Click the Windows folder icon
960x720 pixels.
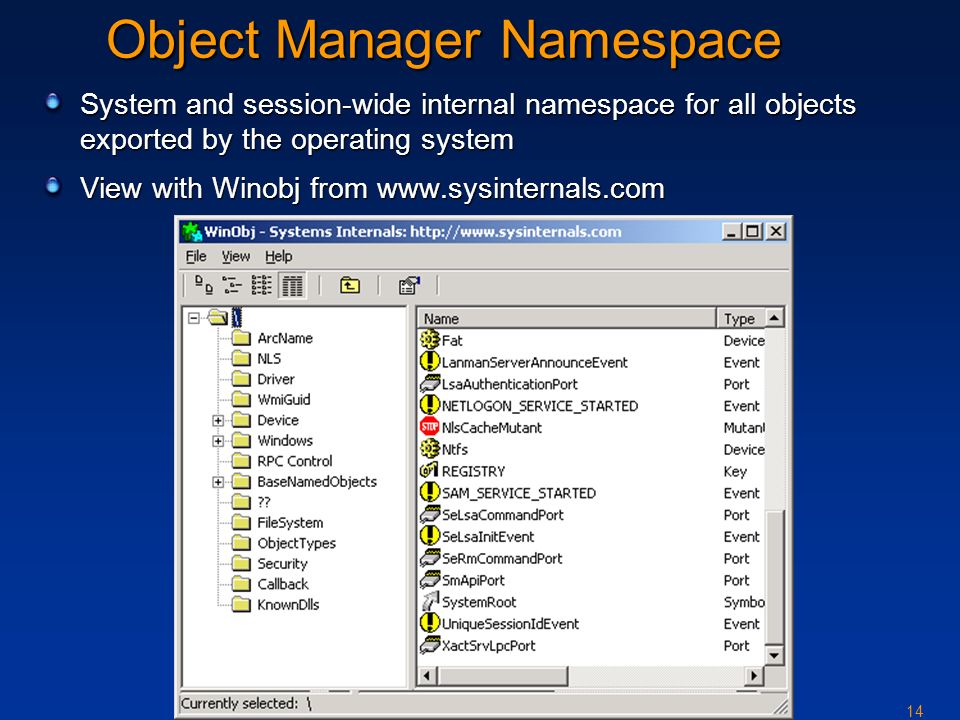click(x=241, y=441)
